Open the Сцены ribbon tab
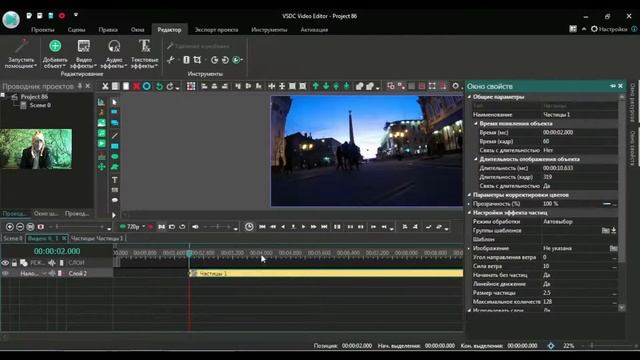 tap(76, 30)
